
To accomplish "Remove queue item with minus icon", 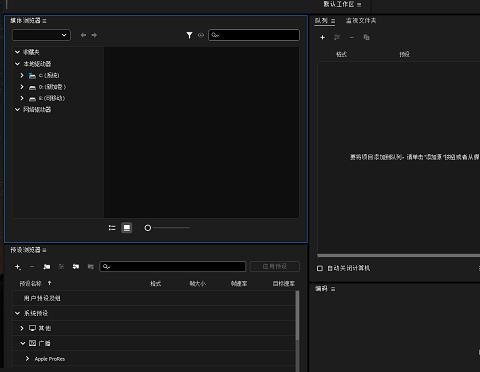I will point(352,37).
